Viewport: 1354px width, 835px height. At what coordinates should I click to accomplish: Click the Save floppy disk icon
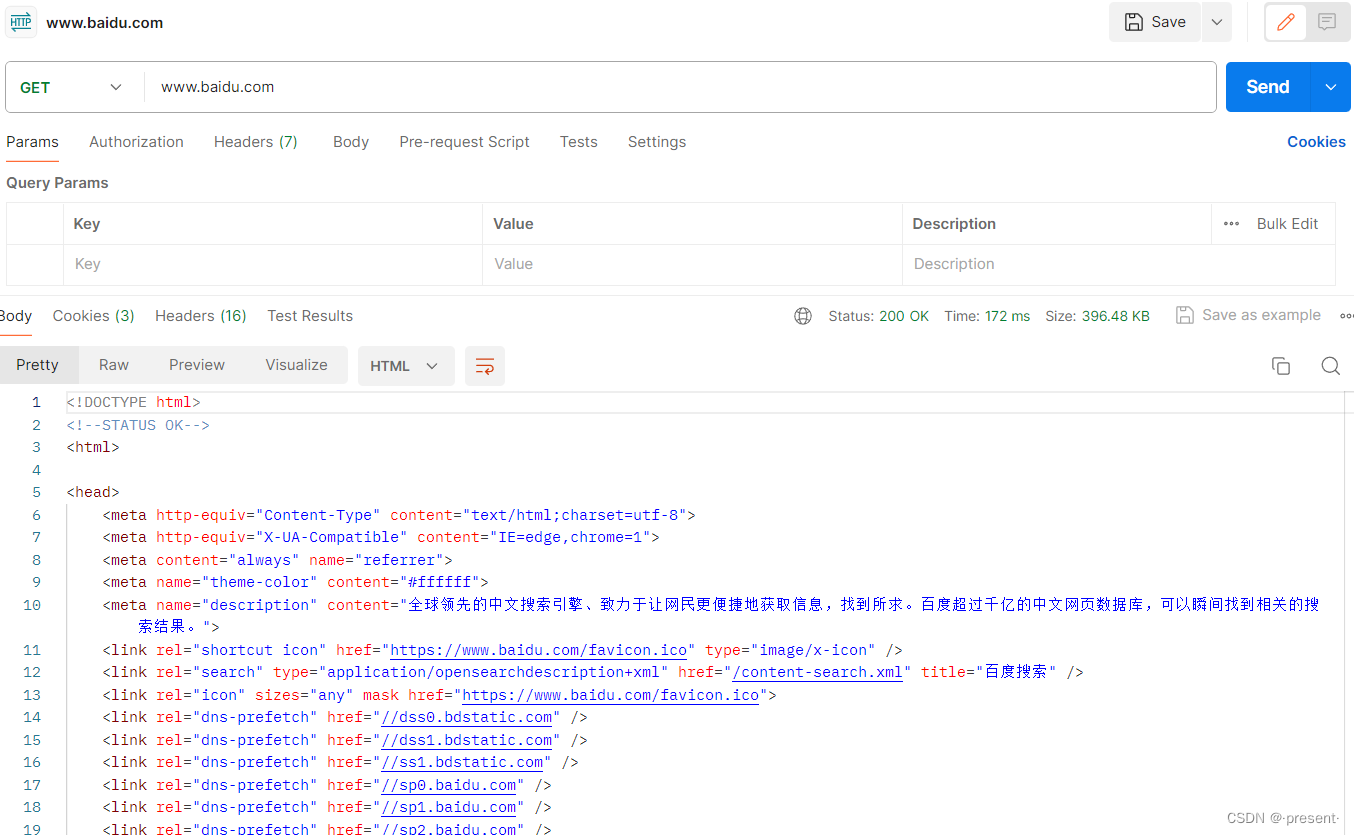[1134, 22]
